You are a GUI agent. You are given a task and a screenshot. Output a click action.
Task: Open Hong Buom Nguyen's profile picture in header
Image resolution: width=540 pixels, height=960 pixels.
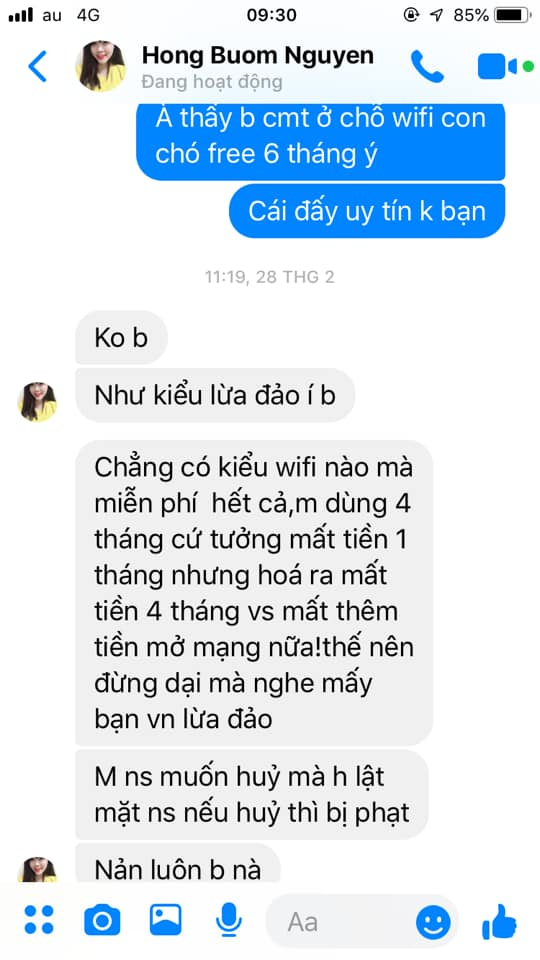coord(100,66)
